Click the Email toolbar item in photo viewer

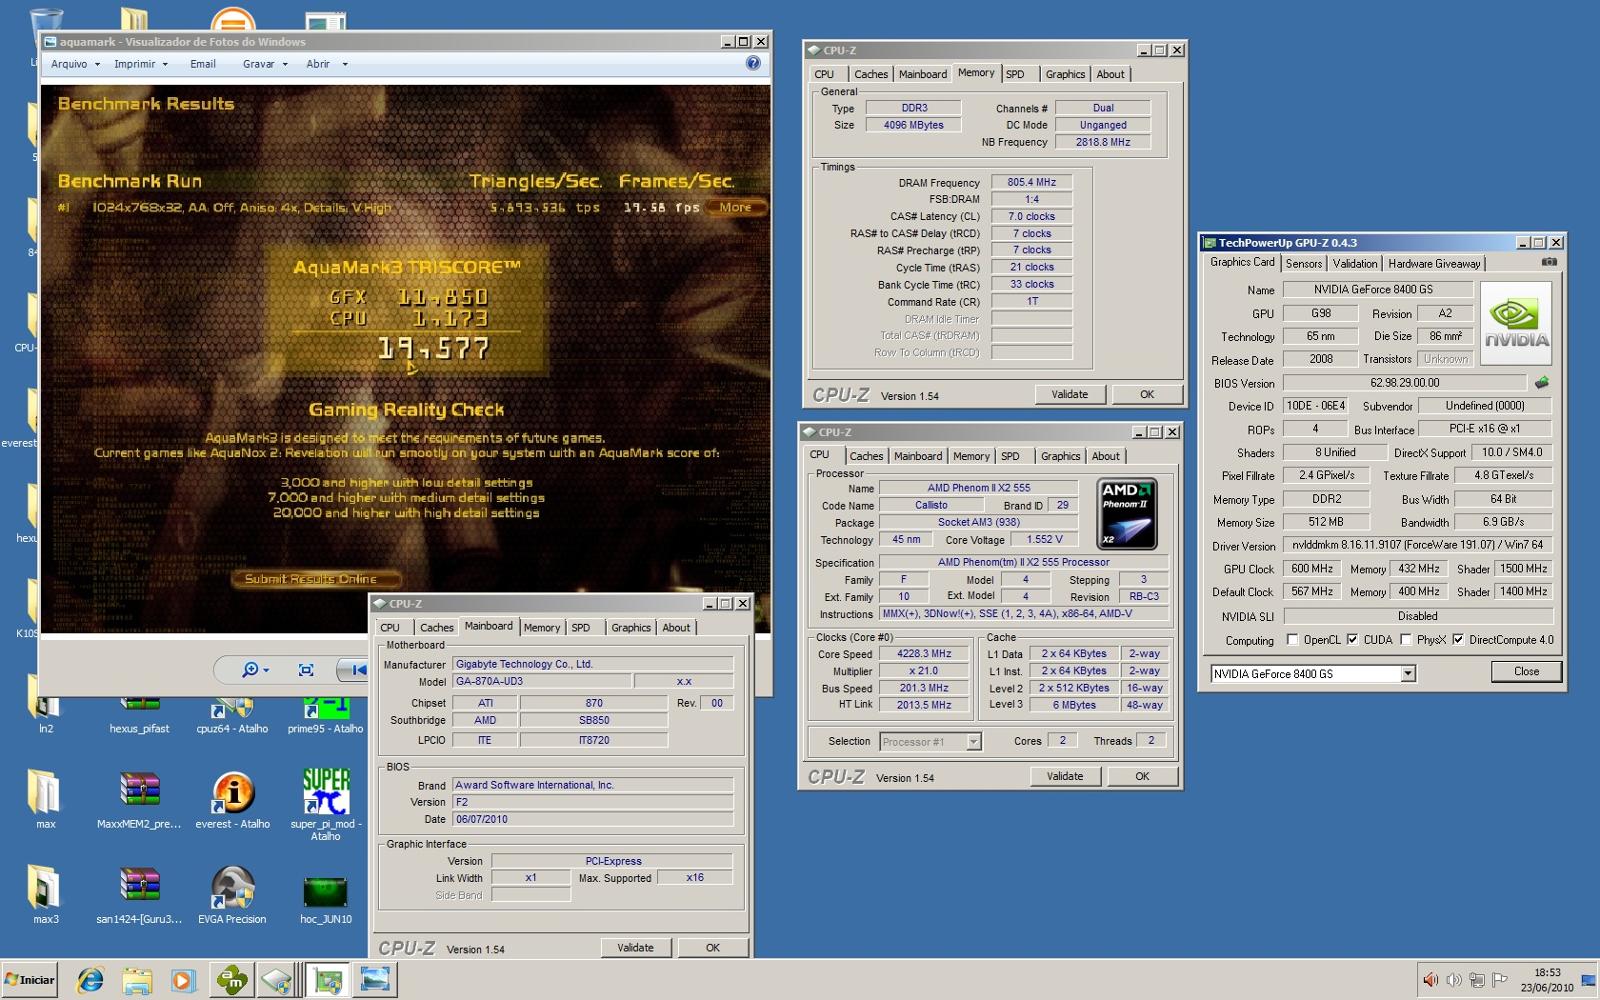203,64
